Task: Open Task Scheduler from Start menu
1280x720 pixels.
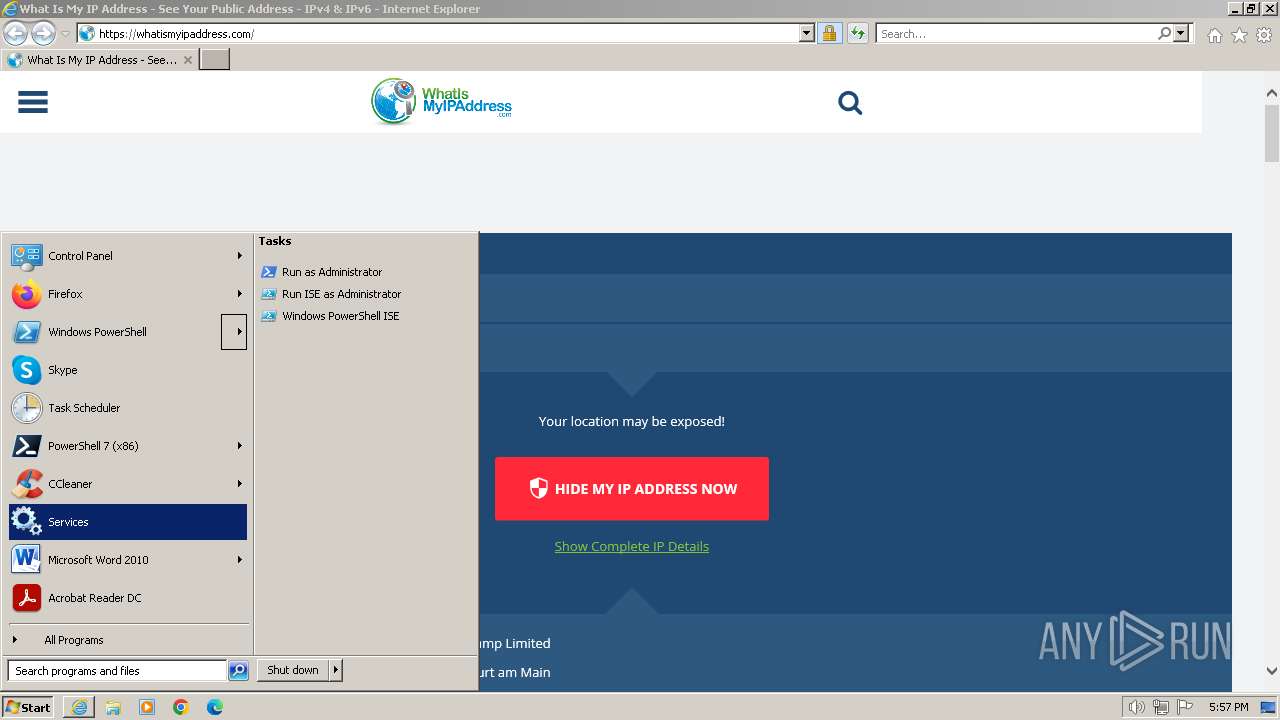Action: 128,408
